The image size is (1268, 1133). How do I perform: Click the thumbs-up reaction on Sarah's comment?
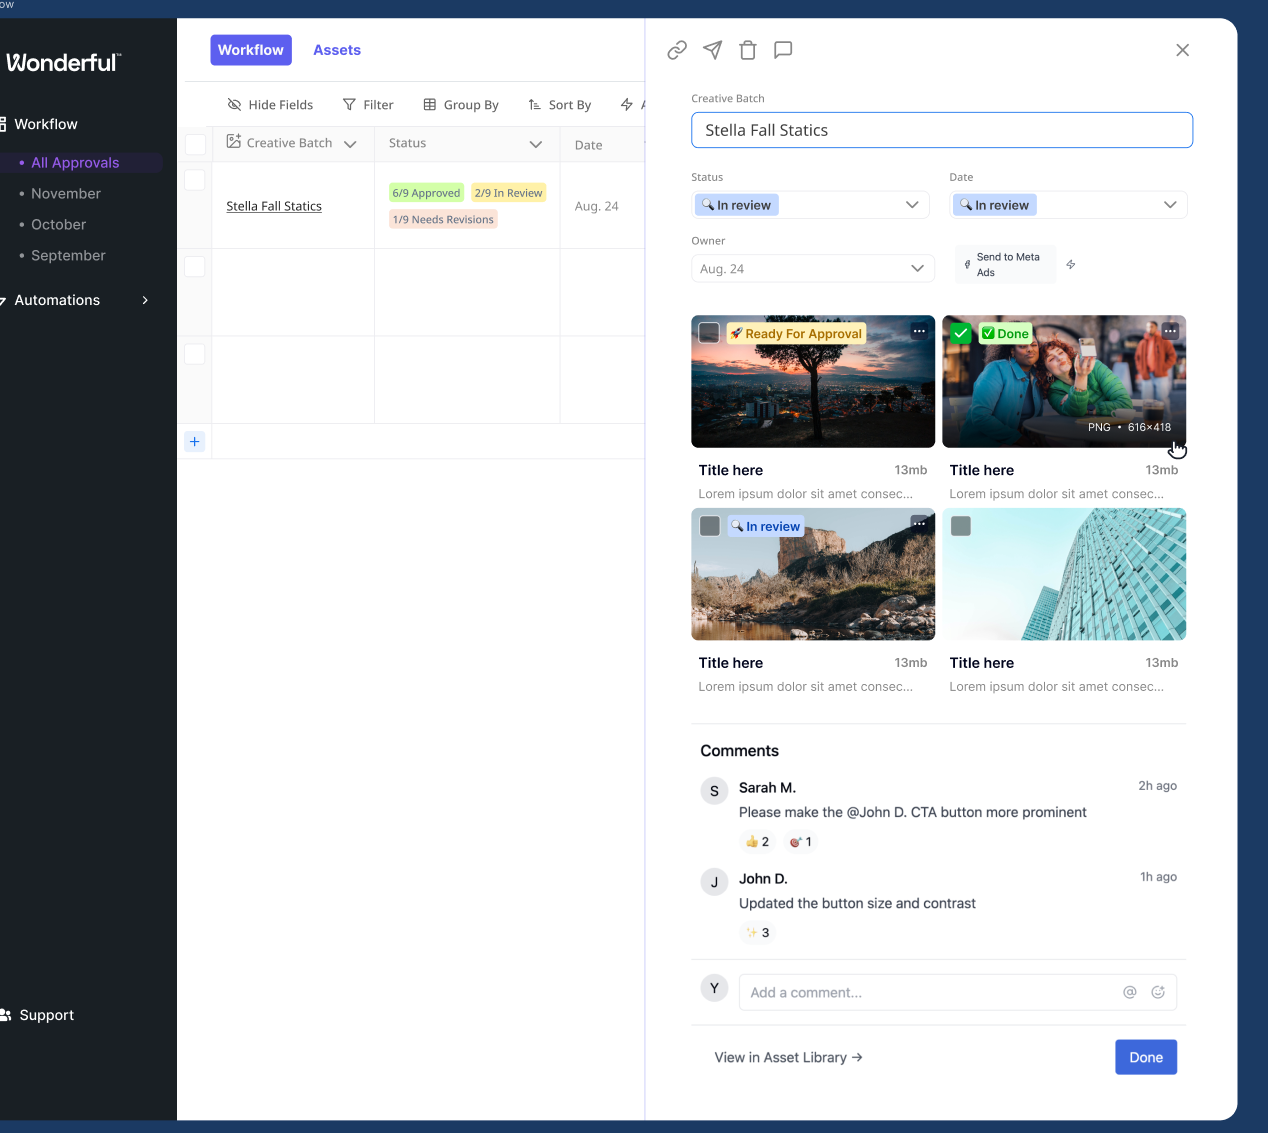[757, 842]
